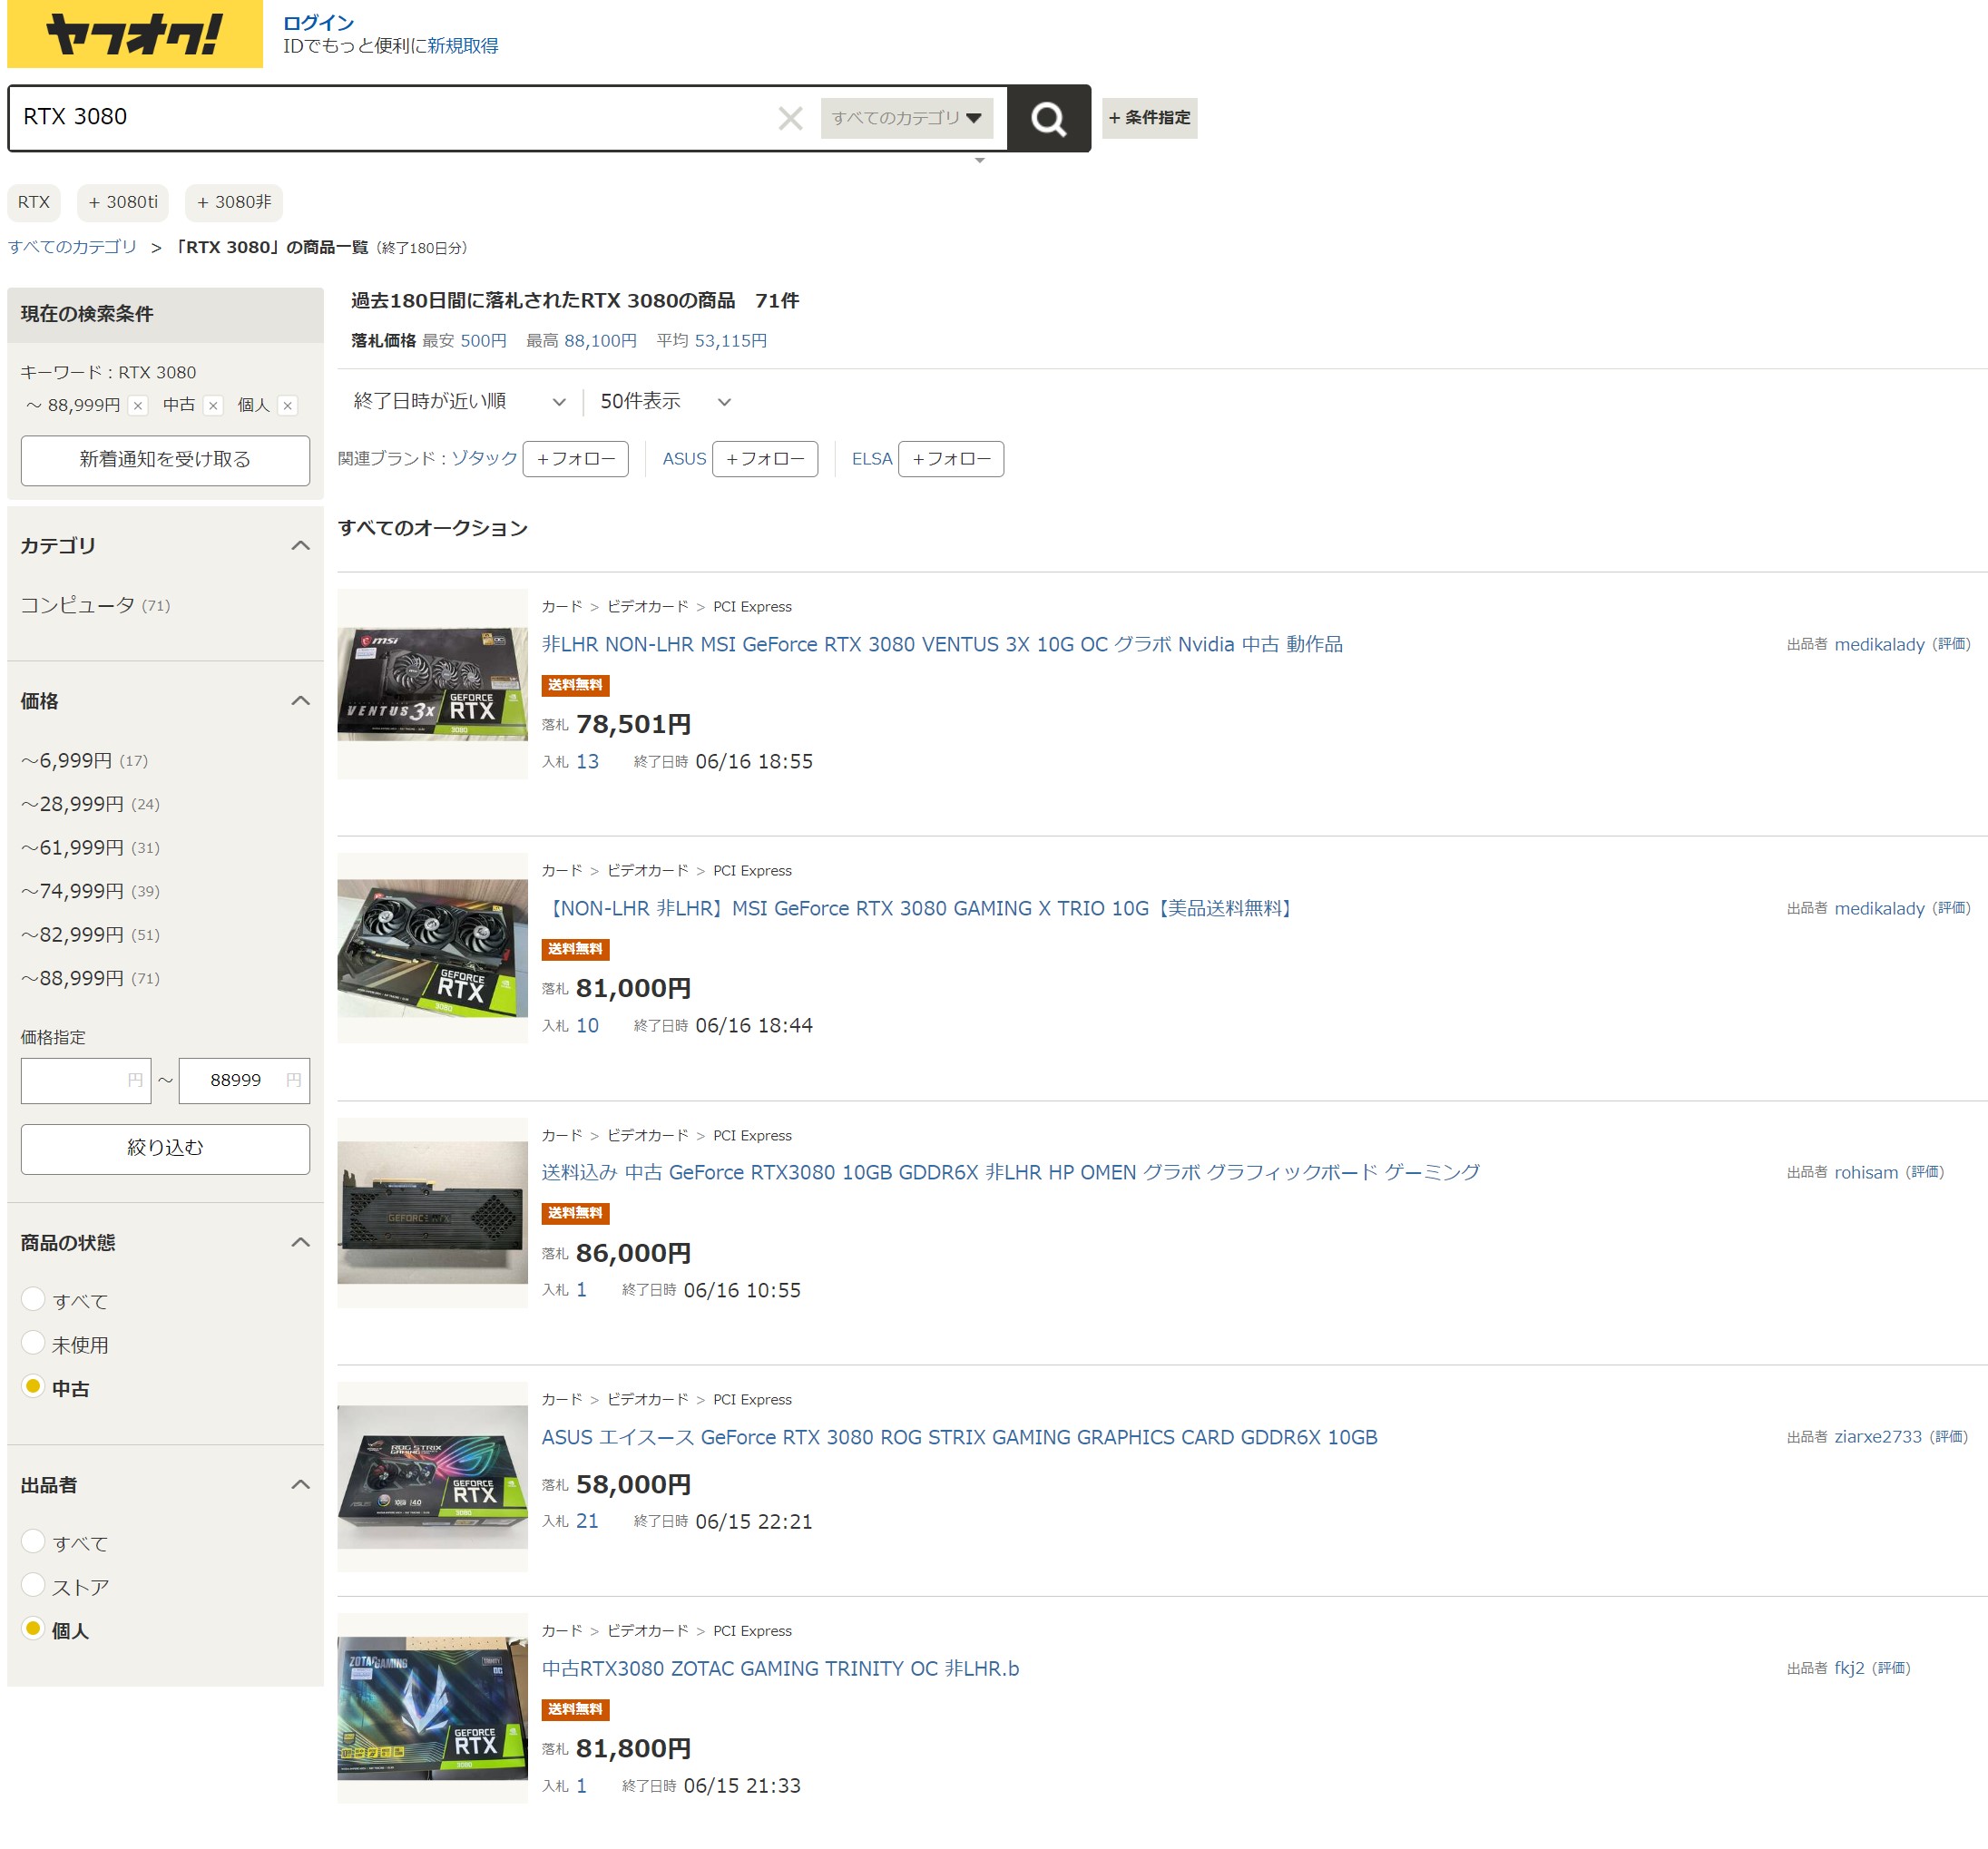Click the RTX keyword chip
This screenshot has width=1988, height=1849.
click(x=34, y=202)
